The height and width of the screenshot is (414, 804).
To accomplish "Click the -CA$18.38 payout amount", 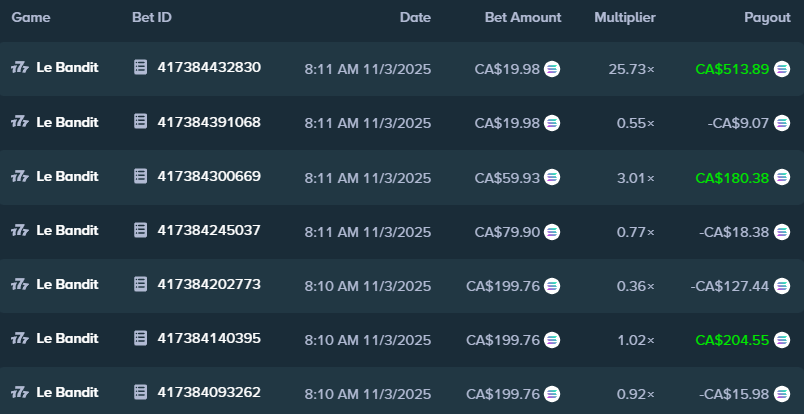I will coord(734,232).
